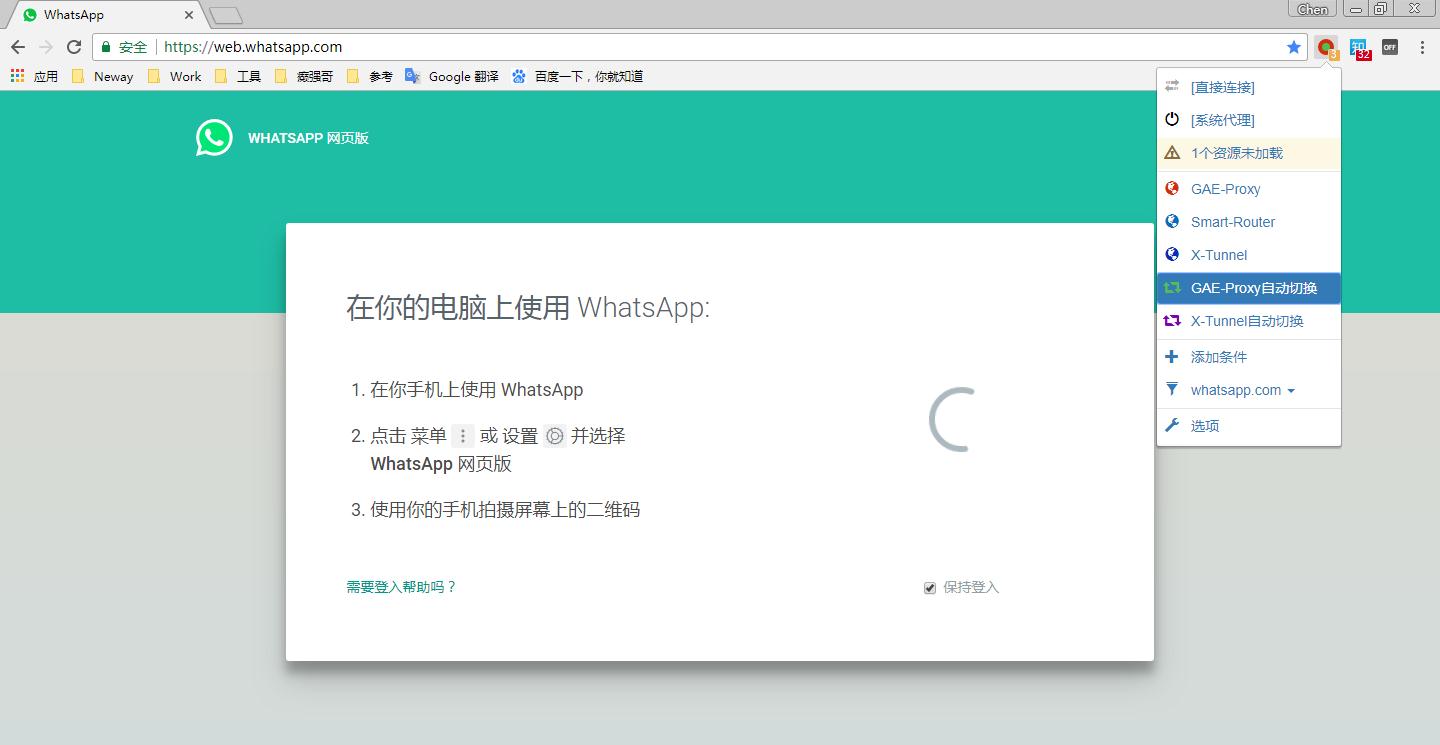Select [直接连接] in proxy menu

click(x=1248, y=87)
